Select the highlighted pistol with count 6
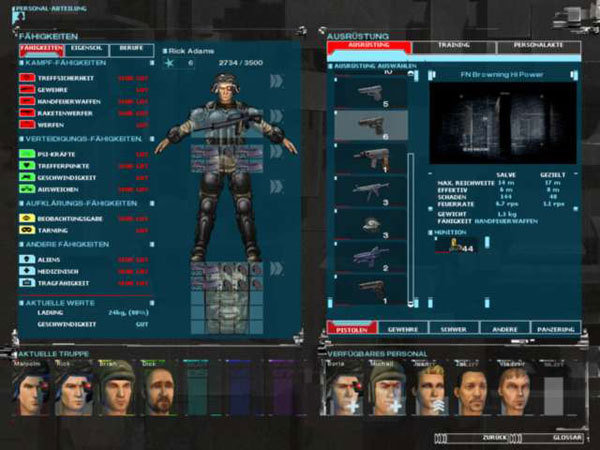600x450 pixels. click(x=370, y=126)
